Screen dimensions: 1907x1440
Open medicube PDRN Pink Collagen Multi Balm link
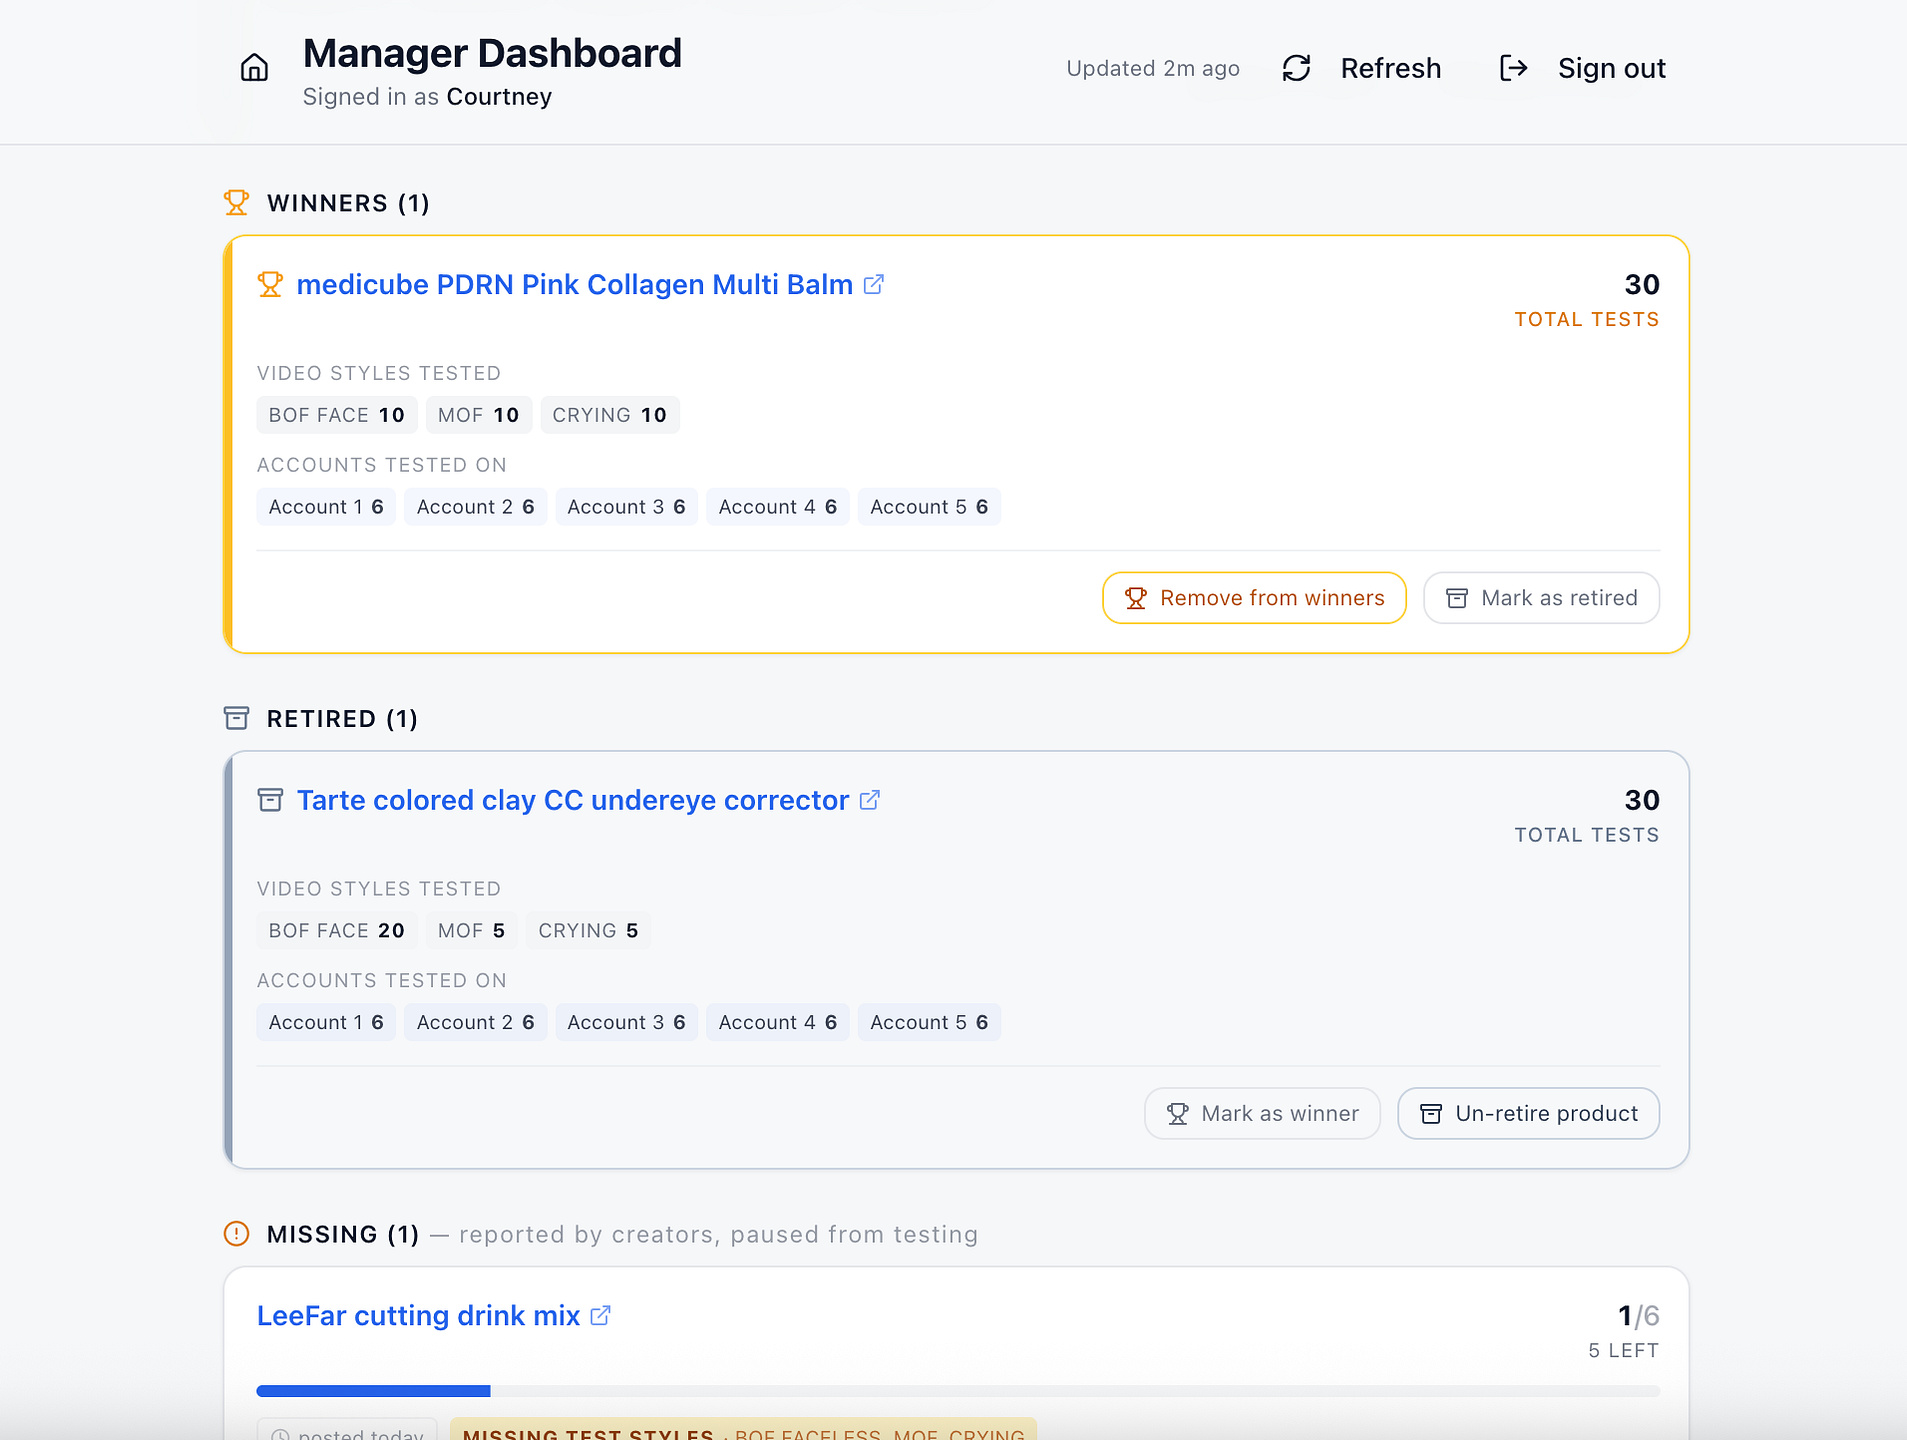(590, 285)
